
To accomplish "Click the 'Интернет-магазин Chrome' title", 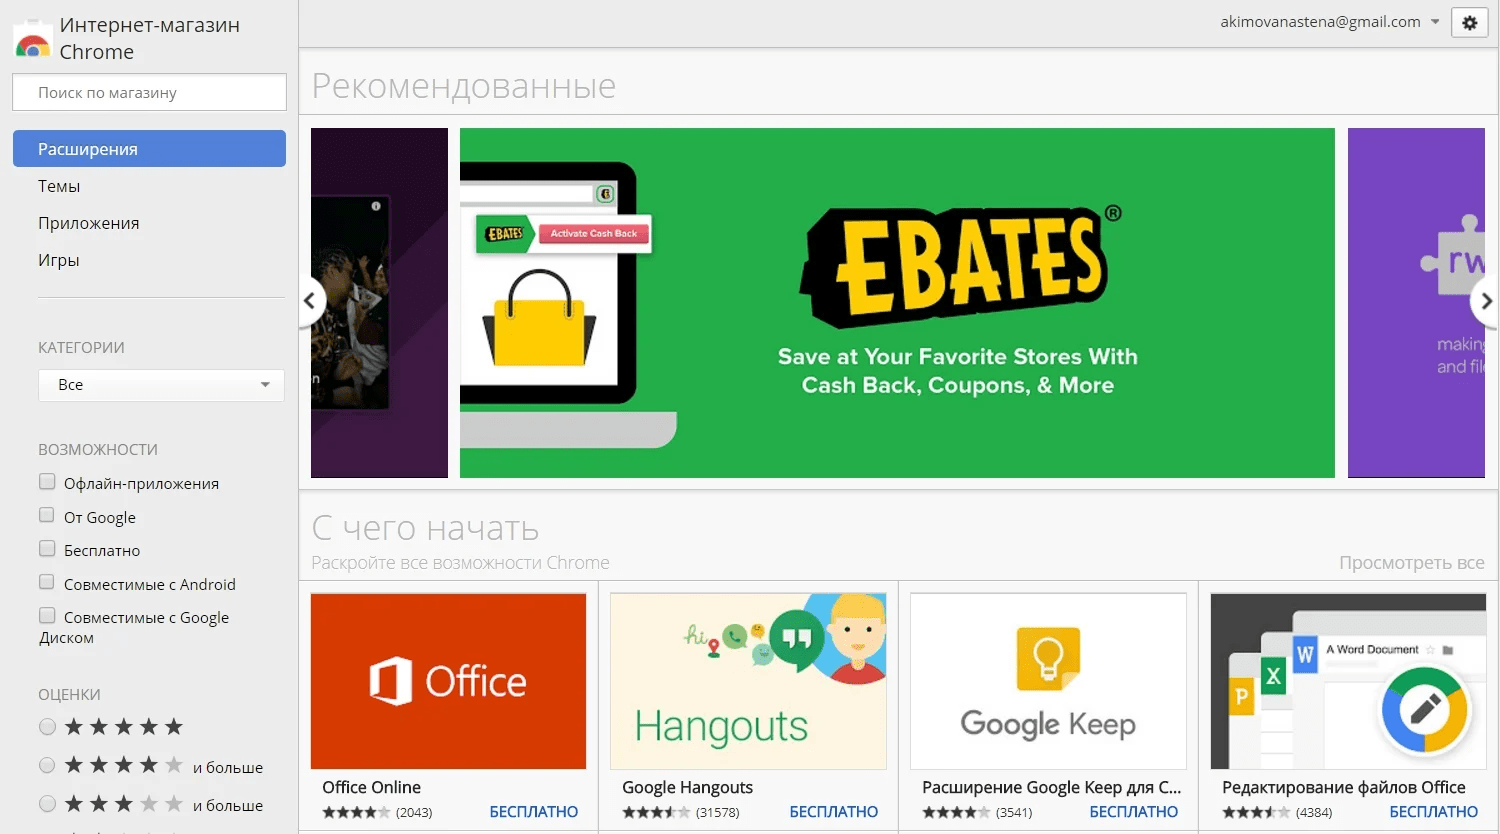I will (149, 38).
